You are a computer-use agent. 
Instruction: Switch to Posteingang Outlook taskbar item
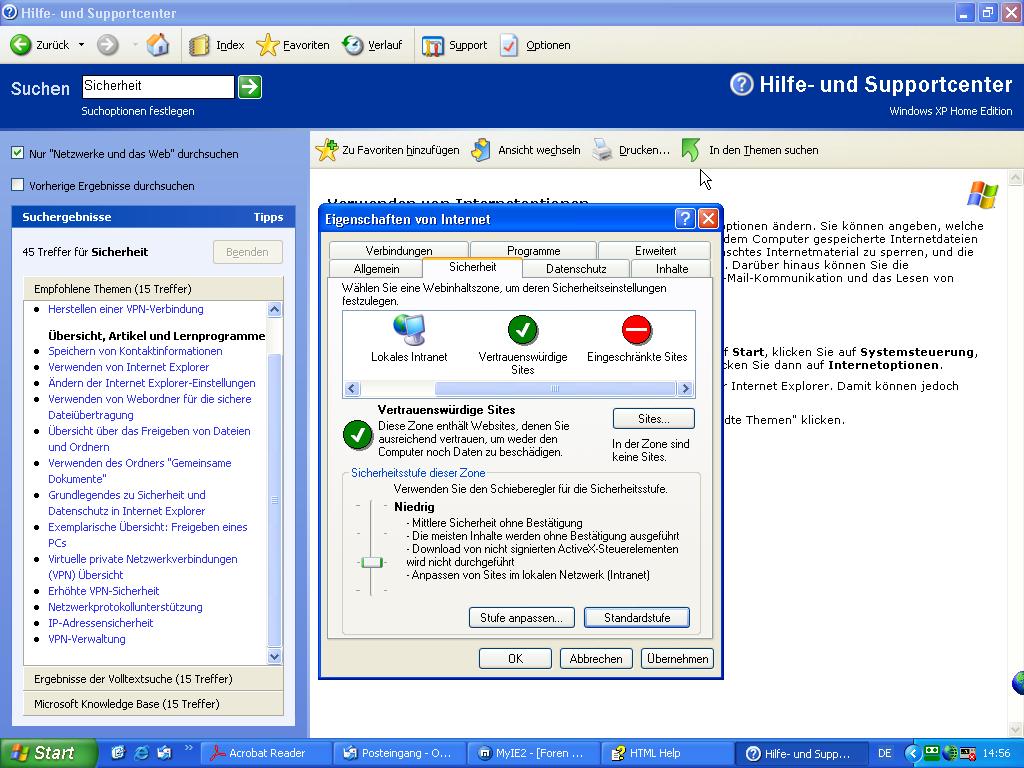tap(400, 753)
